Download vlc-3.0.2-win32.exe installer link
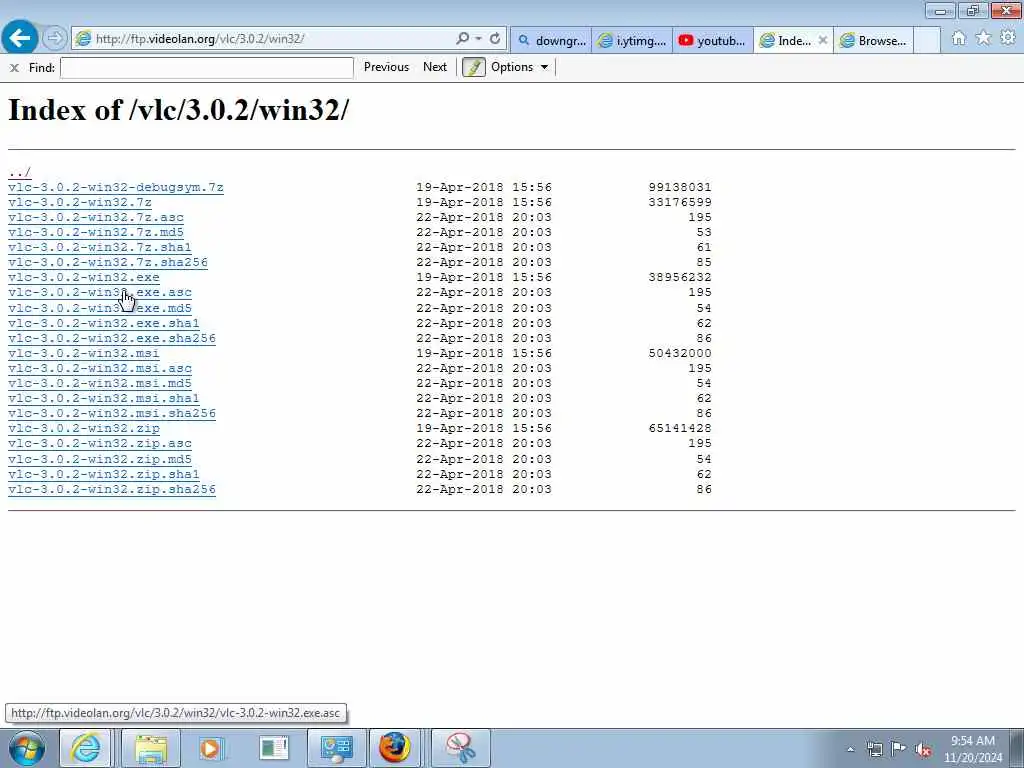The height and width of the screenshot is (768, 1024). 84,278
